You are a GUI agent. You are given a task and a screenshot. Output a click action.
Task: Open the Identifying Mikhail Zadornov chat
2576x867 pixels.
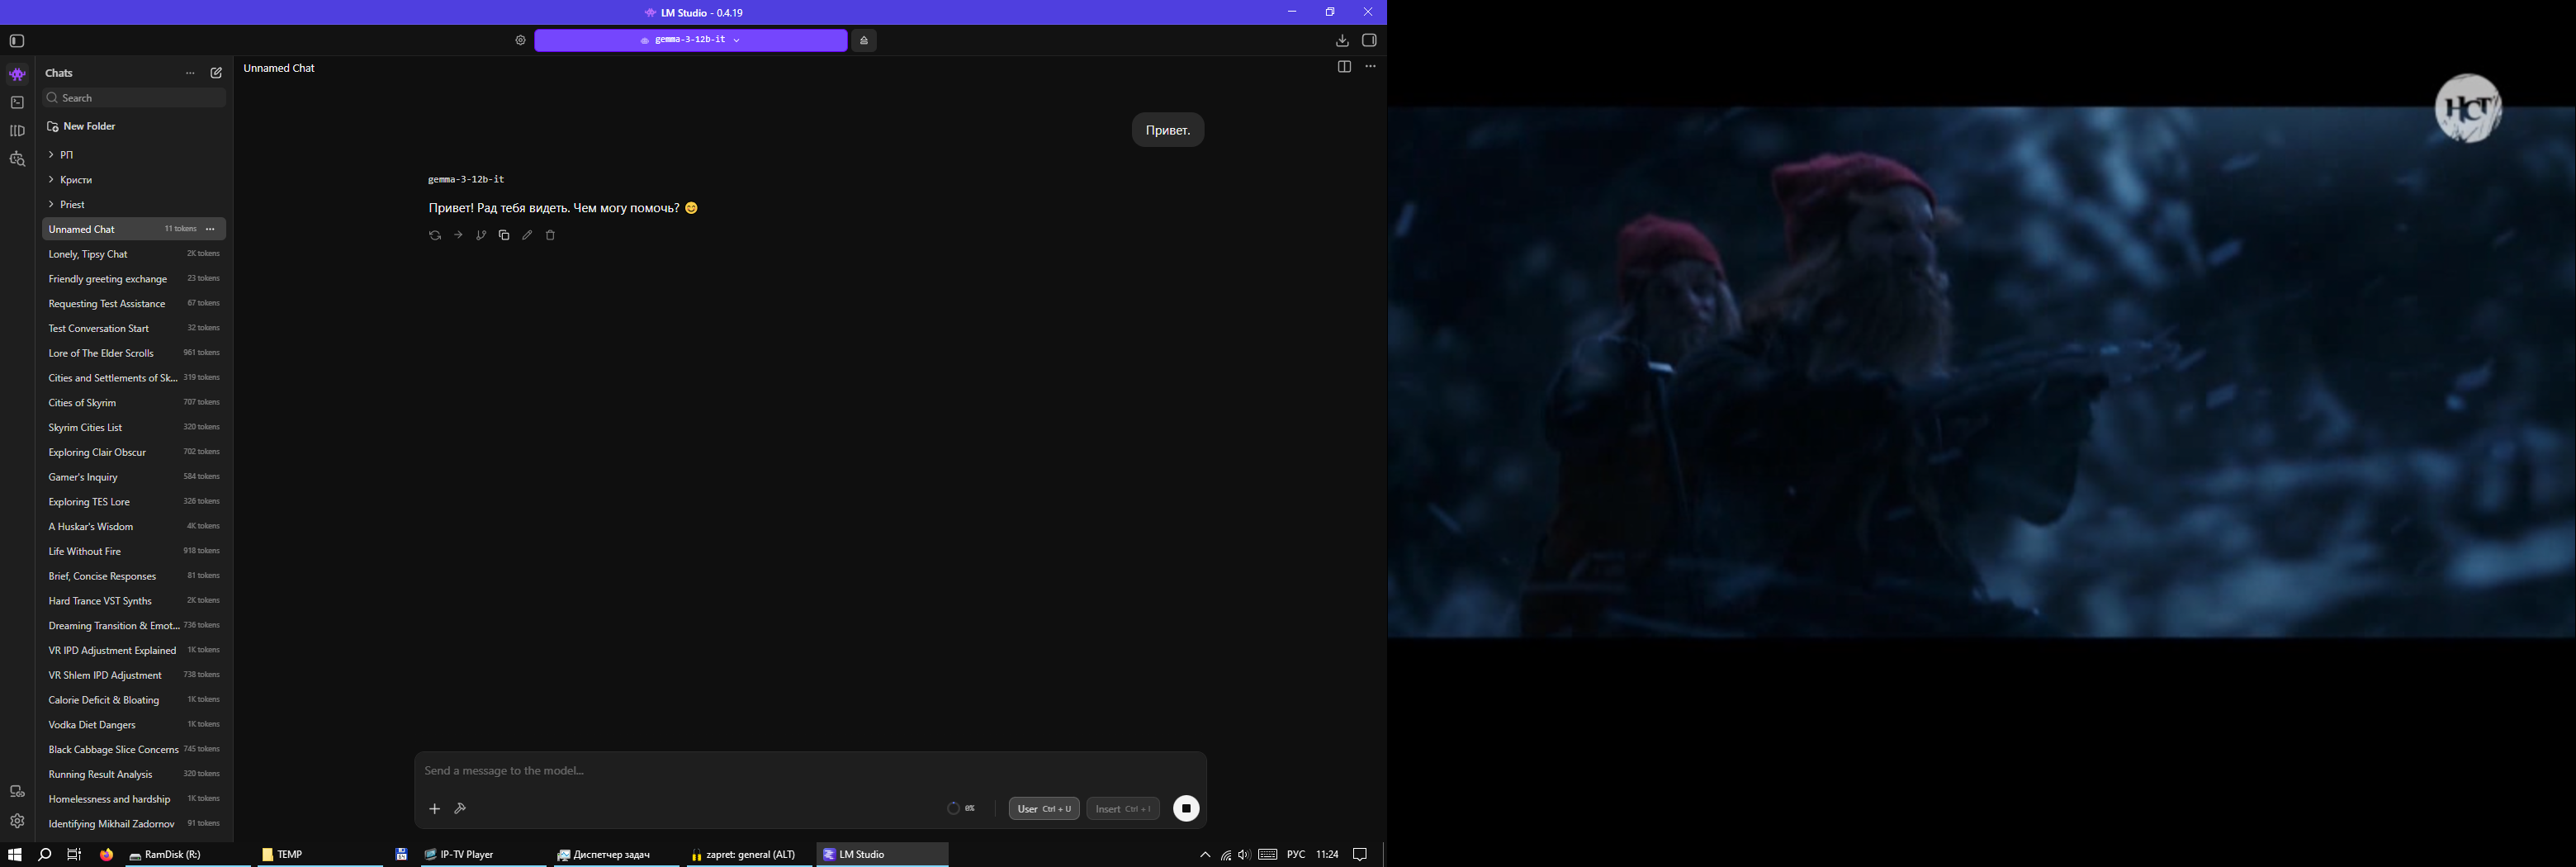pyautogui.click(x=134, y=824)
